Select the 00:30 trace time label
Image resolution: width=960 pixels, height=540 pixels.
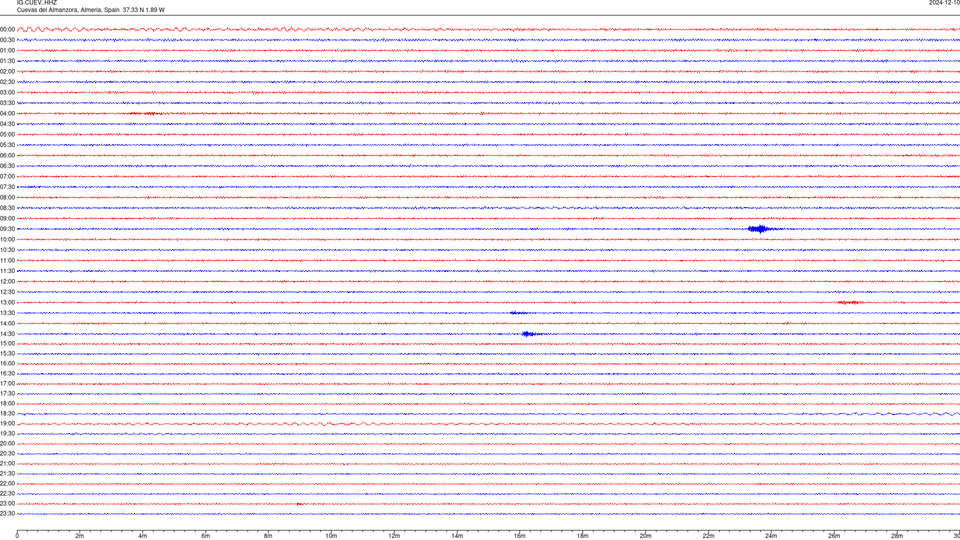pos(7,40)
